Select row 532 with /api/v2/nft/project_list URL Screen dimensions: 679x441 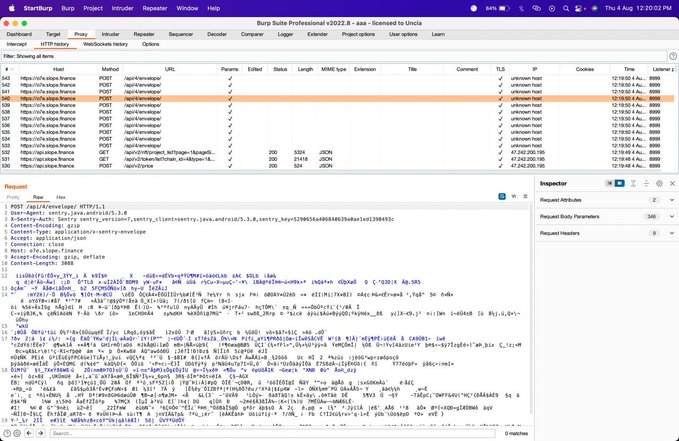(x=338, y=152)
